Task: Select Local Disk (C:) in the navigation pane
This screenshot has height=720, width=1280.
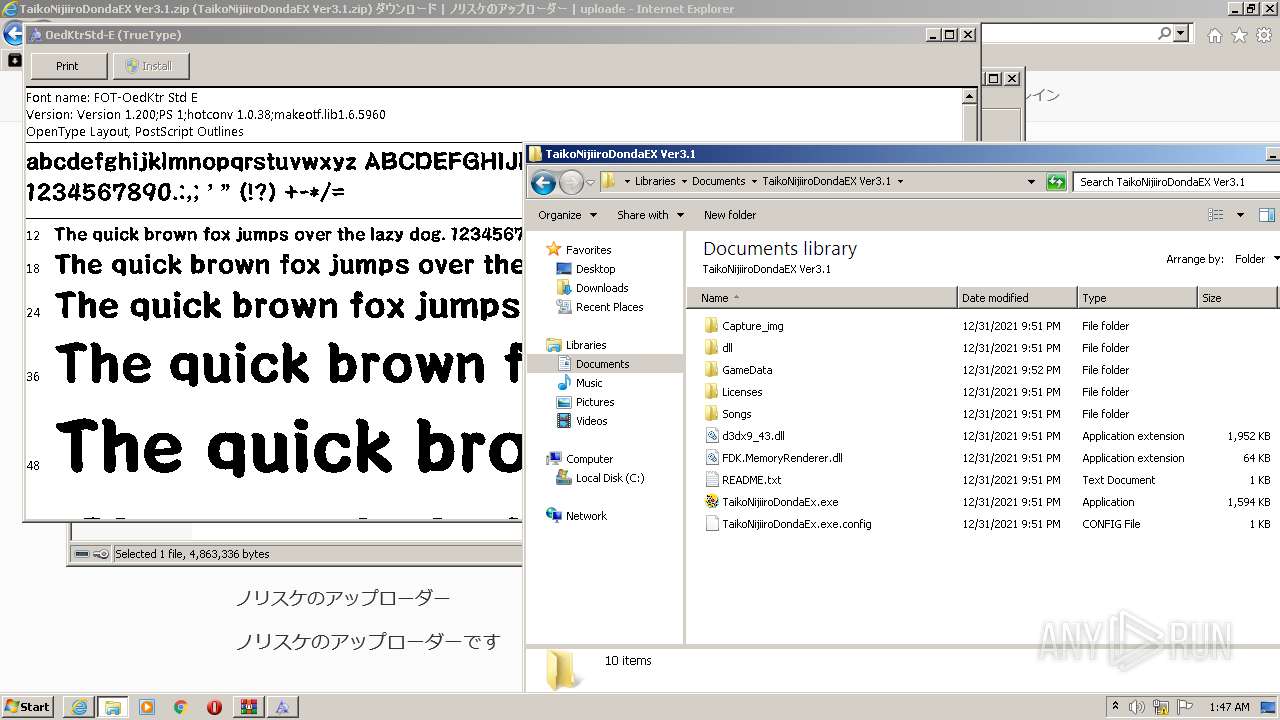Action: (x=609, y=478)
